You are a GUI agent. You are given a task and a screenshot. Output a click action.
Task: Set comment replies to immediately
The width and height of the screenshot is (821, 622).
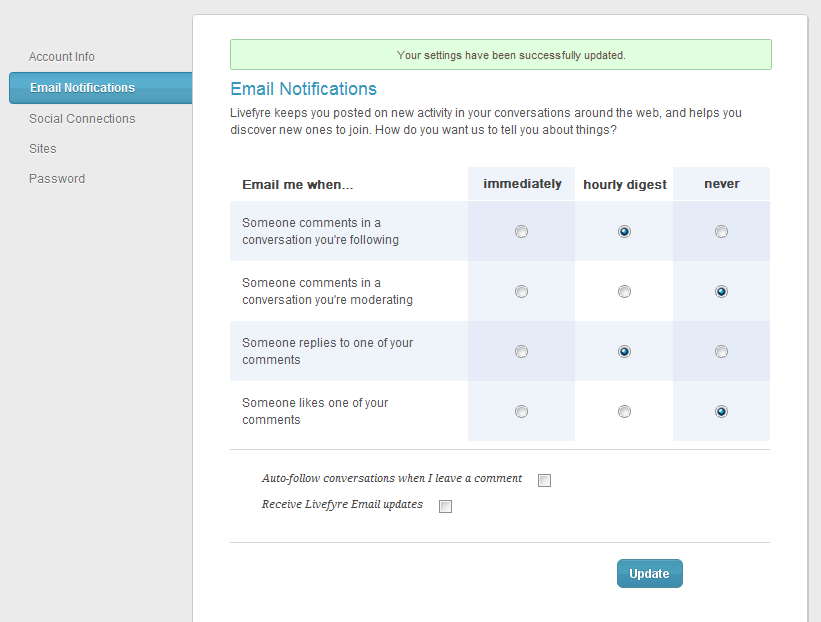click(521, 352)
